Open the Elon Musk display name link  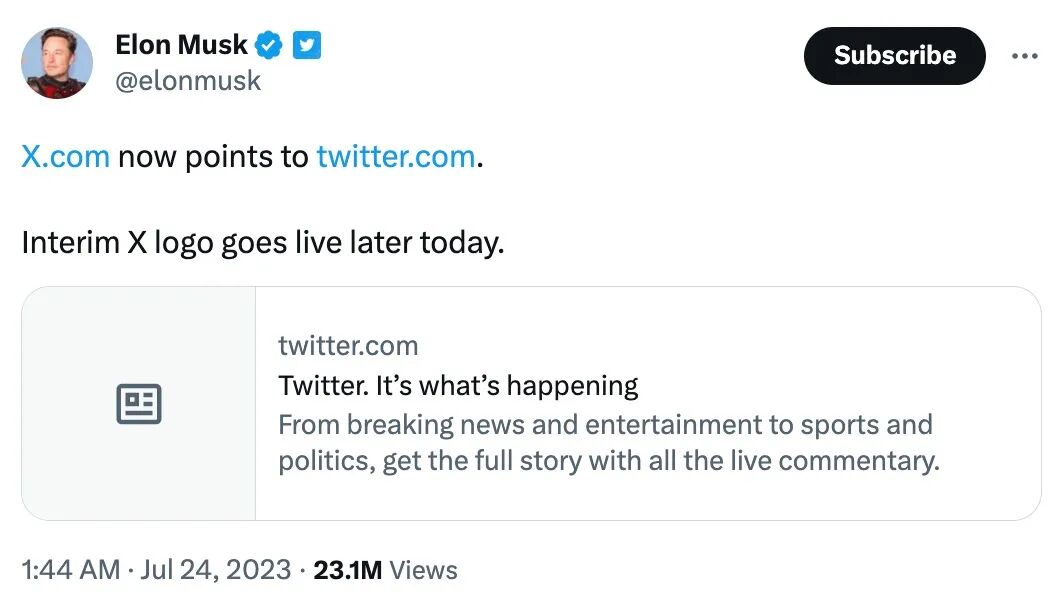(x=181, y=45)
